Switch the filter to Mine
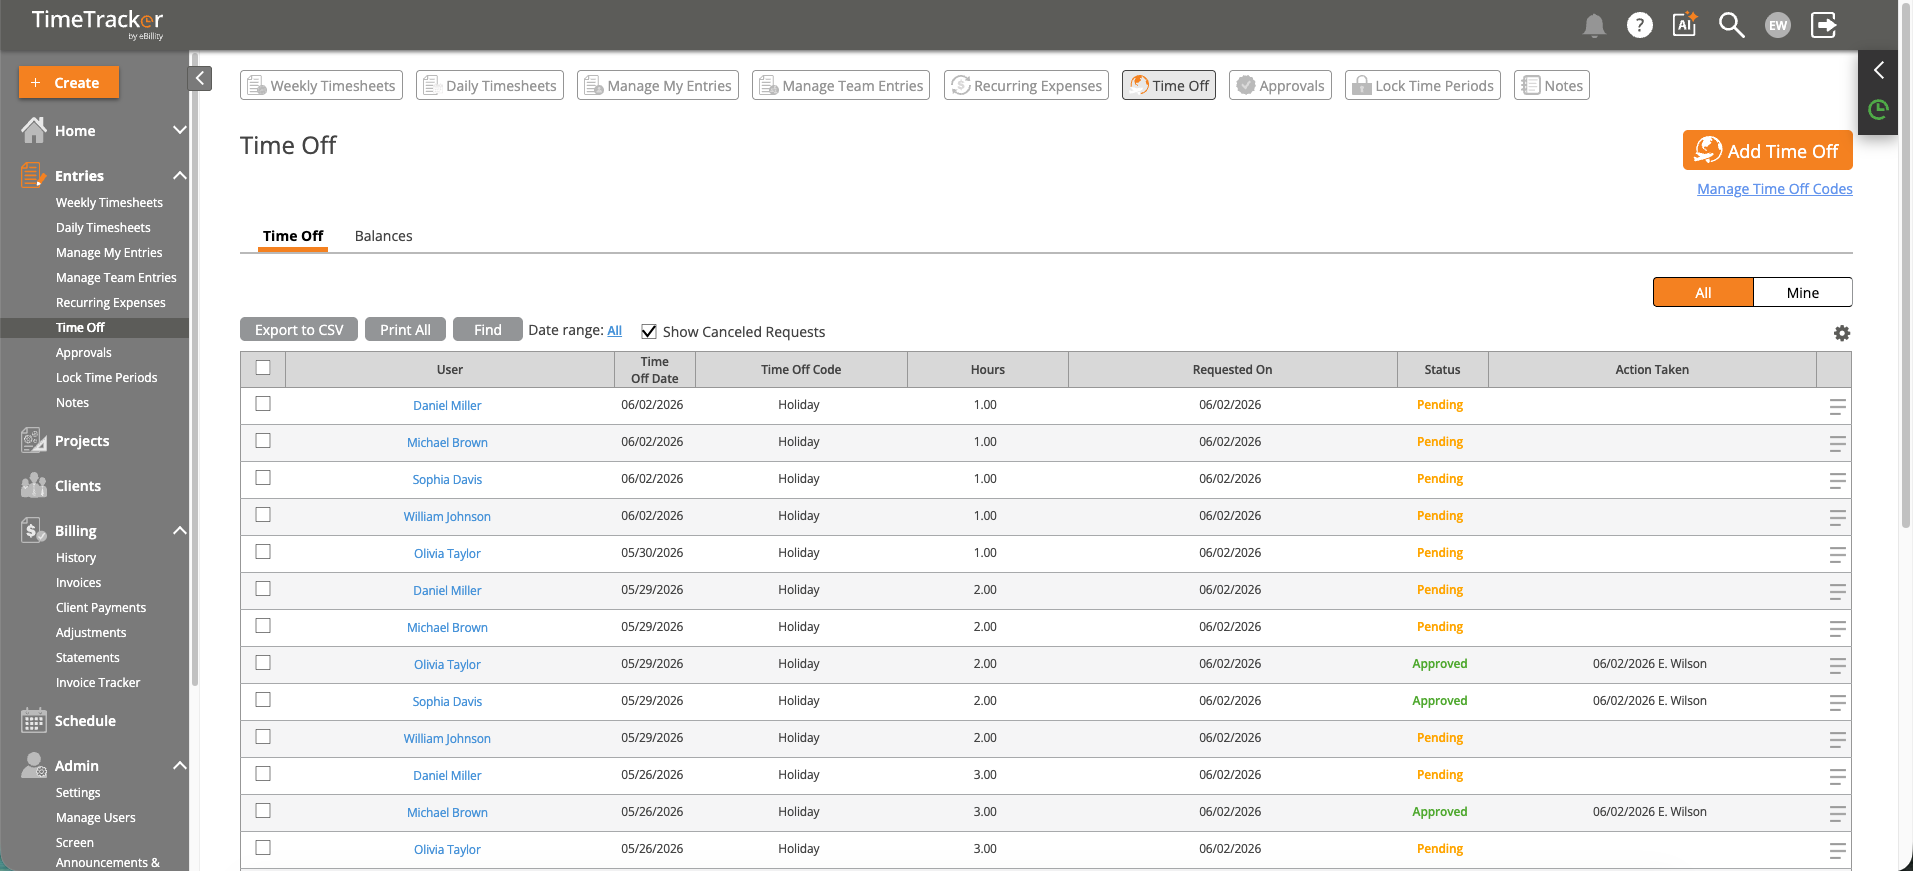The width and height of the screenshot is (1913, 871). click(1803, 292)
